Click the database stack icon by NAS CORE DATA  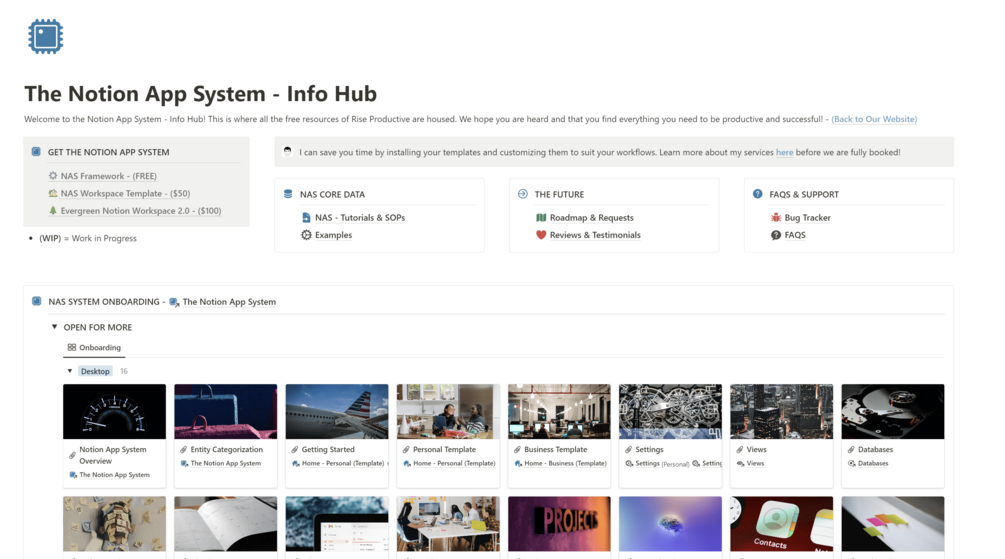288,194
